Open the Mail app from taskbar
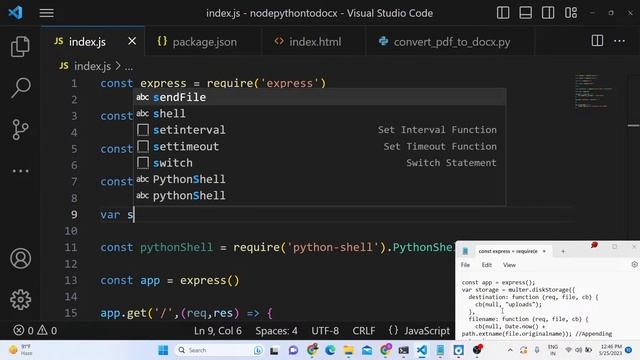The width and height of the screenshot is (640, 360). click(367, 350)
